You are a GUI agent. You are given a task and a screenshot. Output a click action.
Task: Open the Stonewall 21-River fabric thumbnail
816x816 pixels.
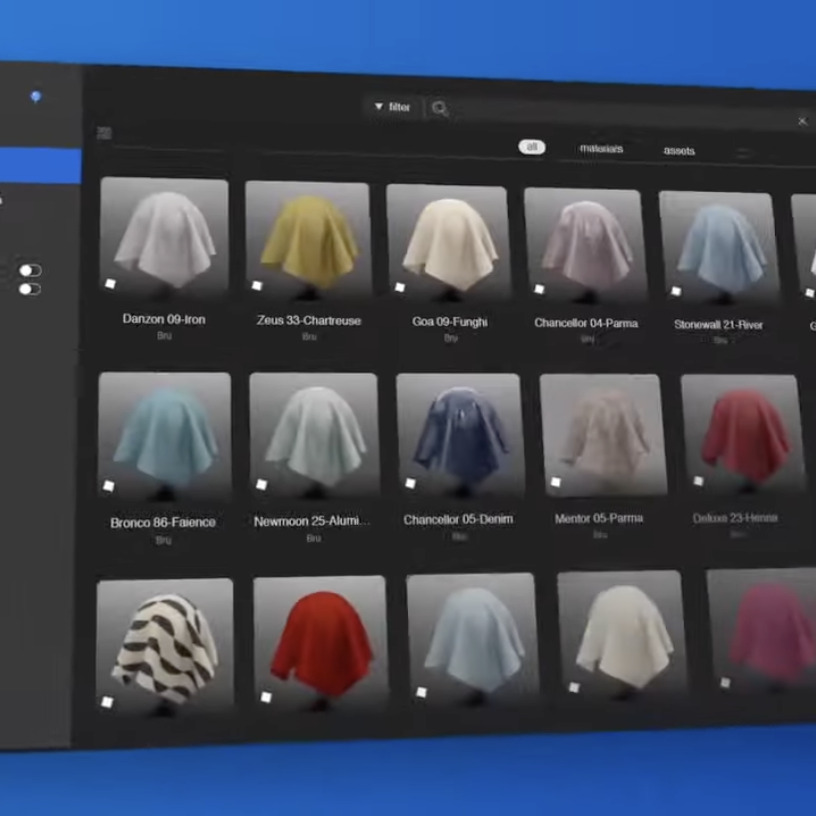[x=718, y=246]
